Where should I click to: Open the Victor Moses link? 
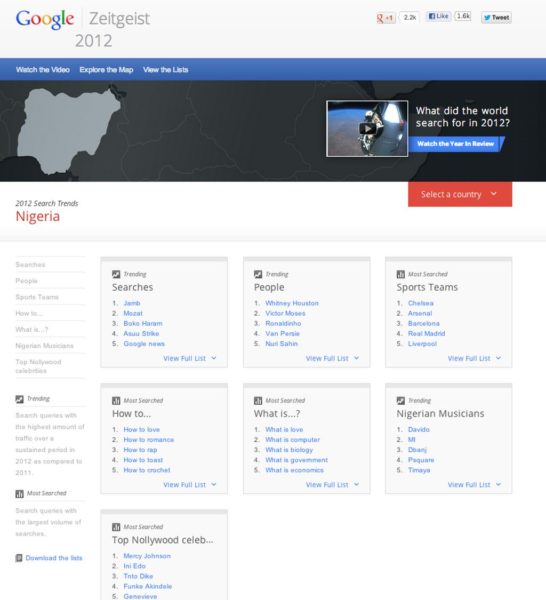pos(285,313)
